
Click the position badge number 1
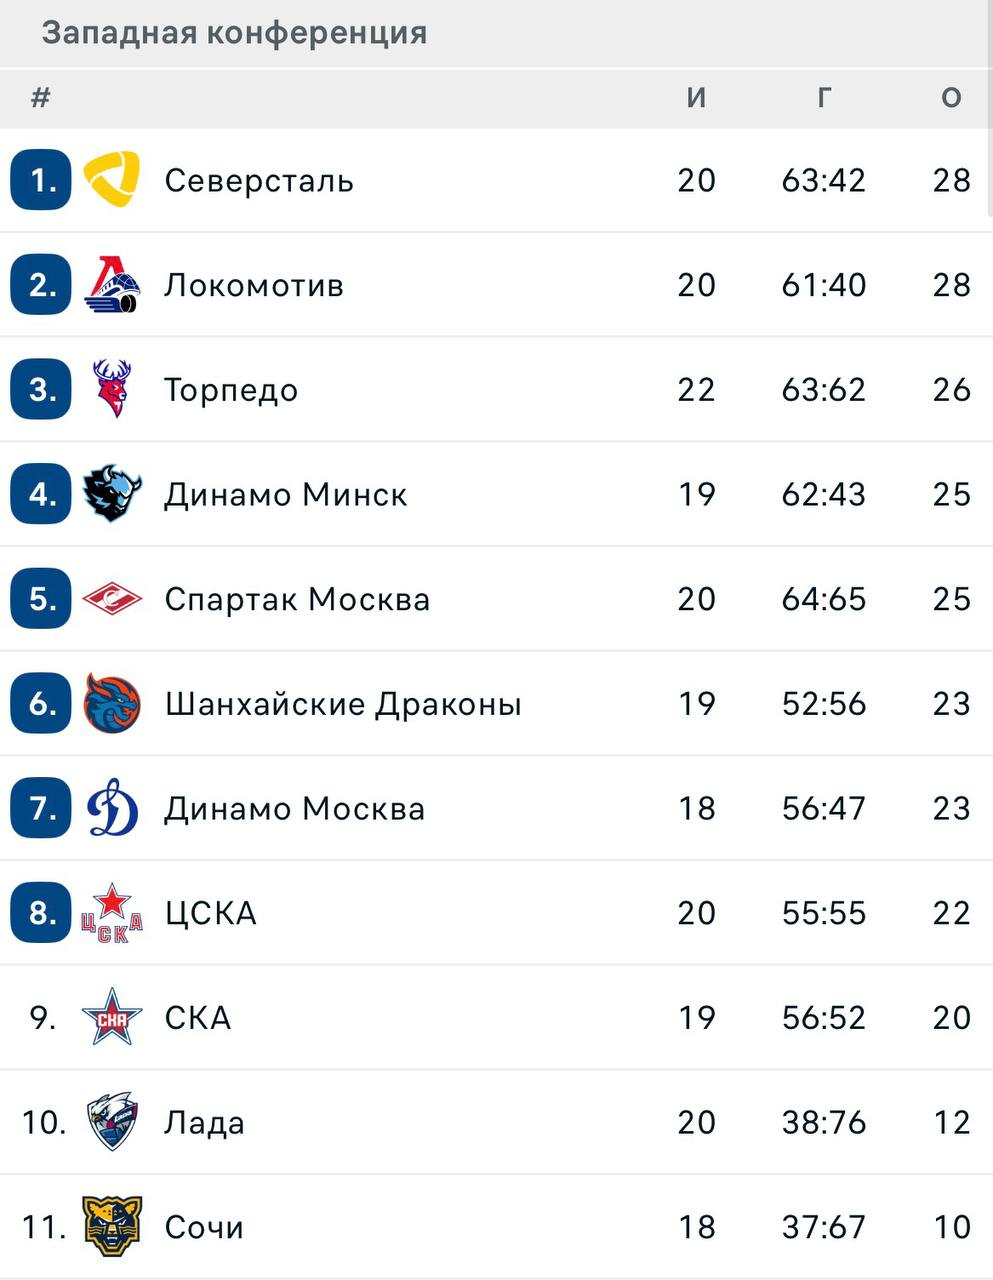click(x=41, y=180)
